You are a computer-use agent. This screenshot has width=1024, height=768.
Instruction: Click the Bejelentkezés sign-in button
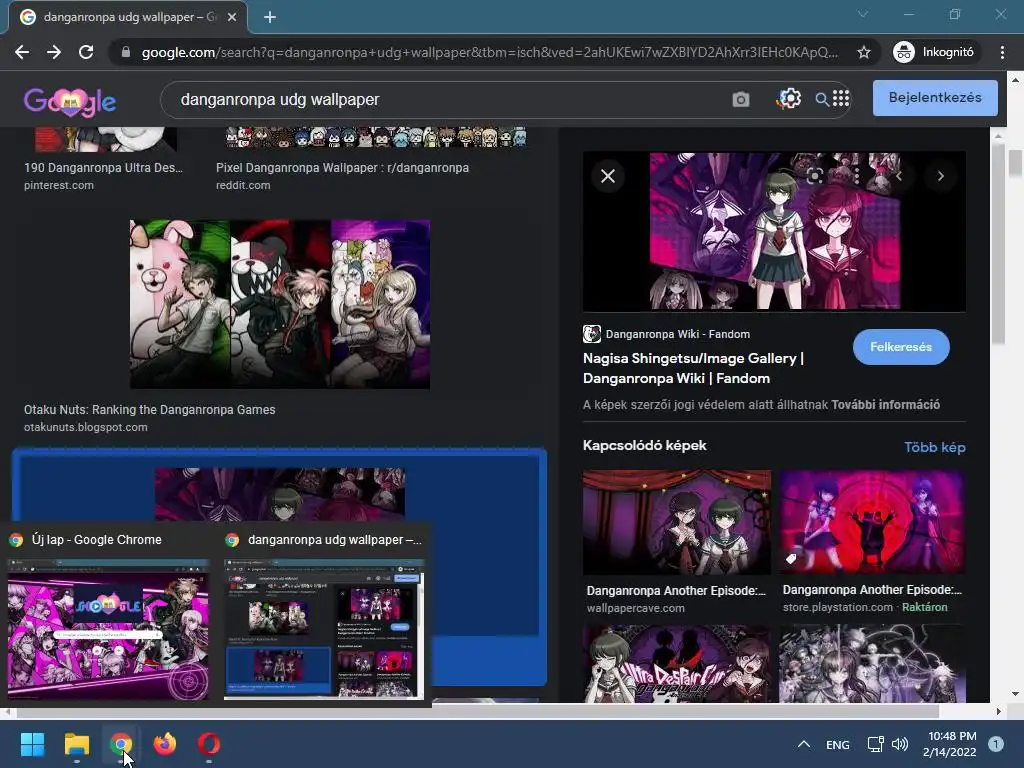click(x=935, y=98)
